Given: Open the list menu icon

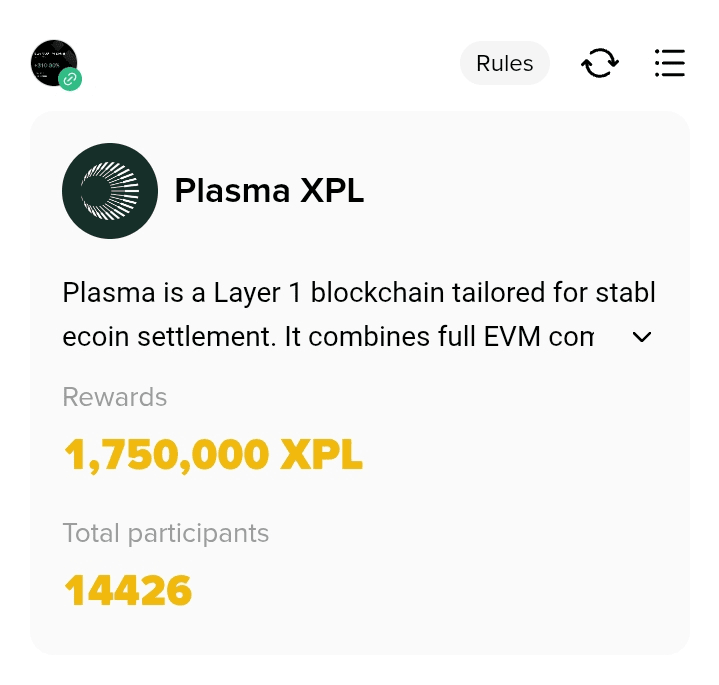Looking at the screenshot, I should 669,63.
